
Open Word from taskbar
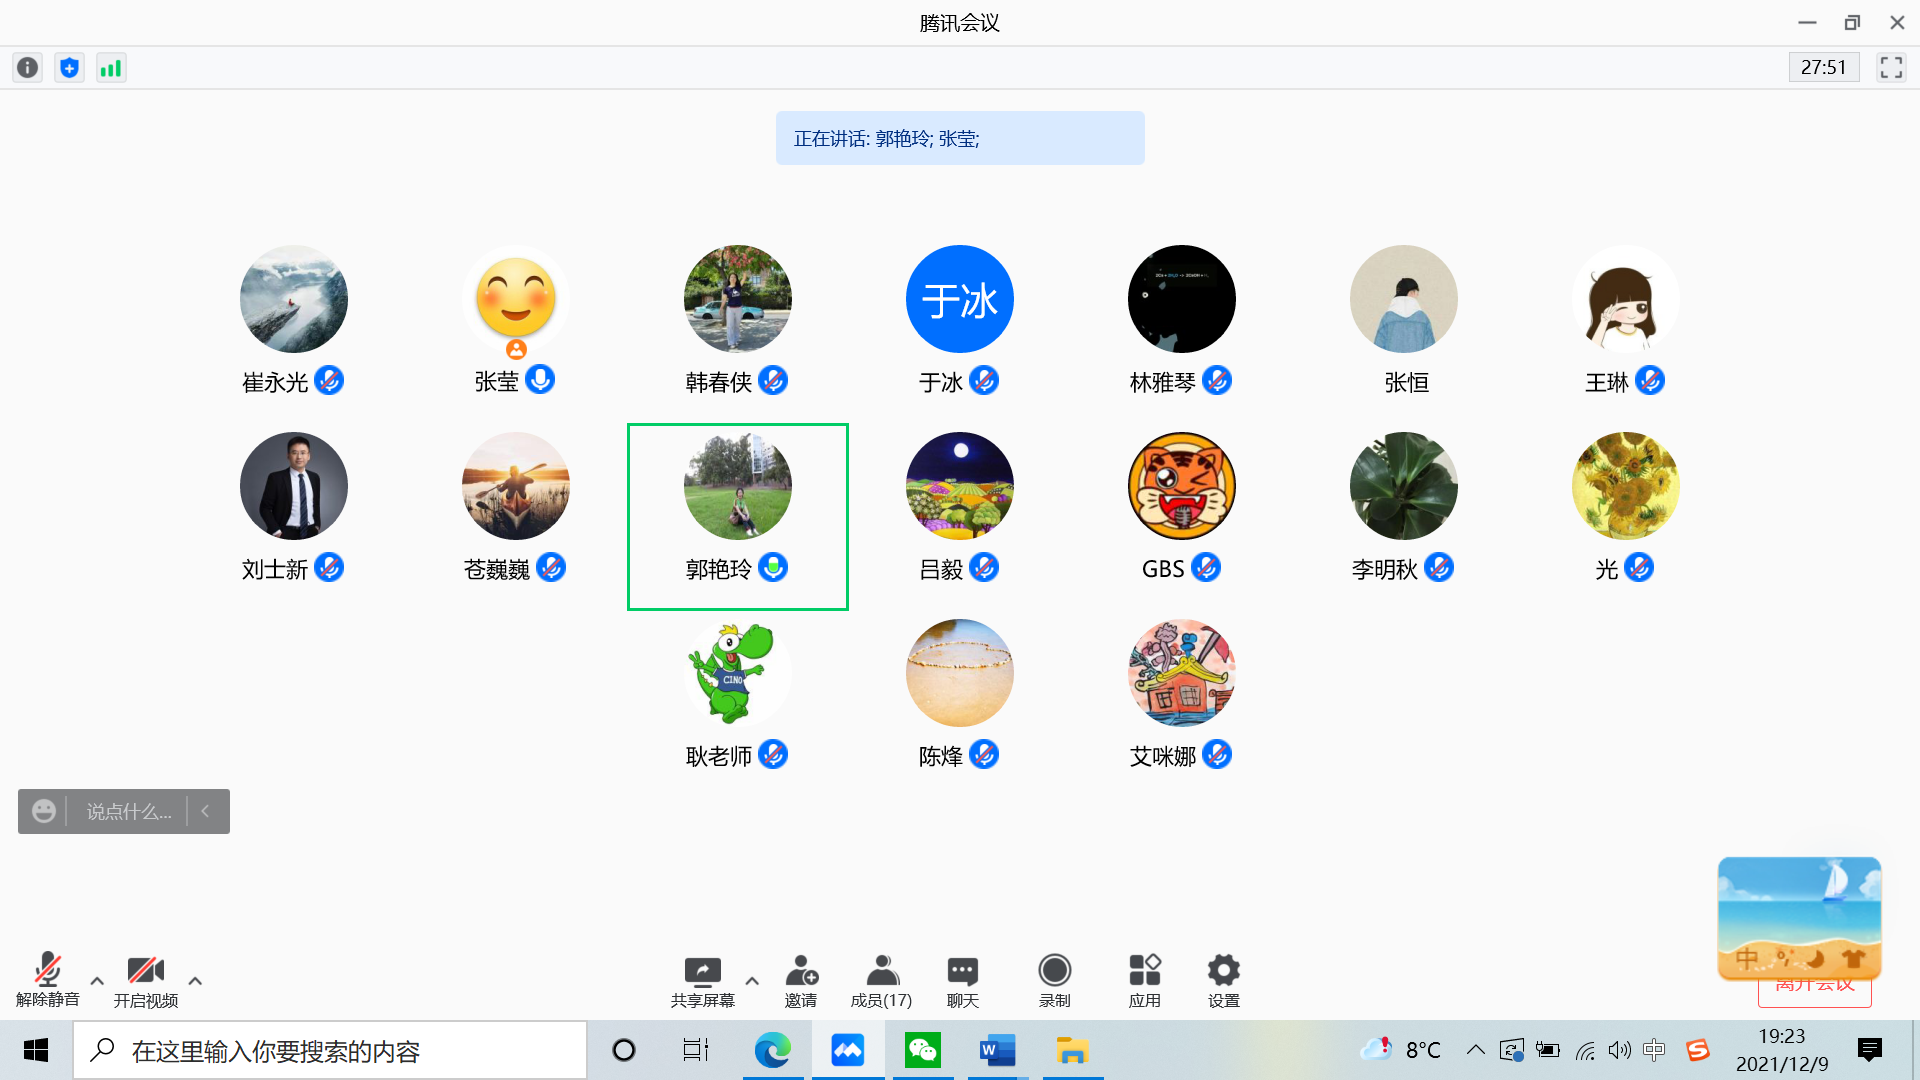997,1050
